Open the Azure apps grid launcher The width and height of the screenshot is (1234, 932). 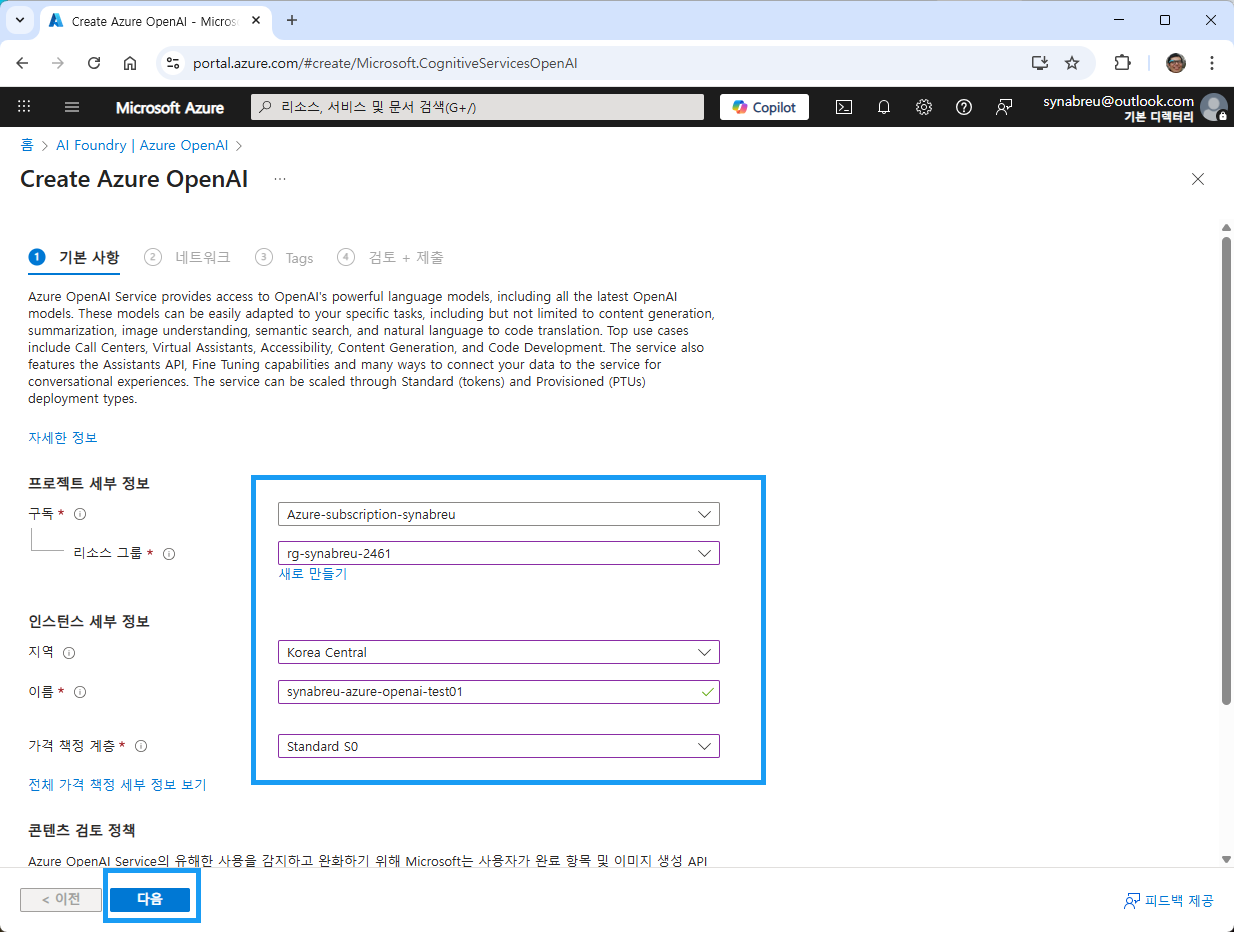coord(25,107)
